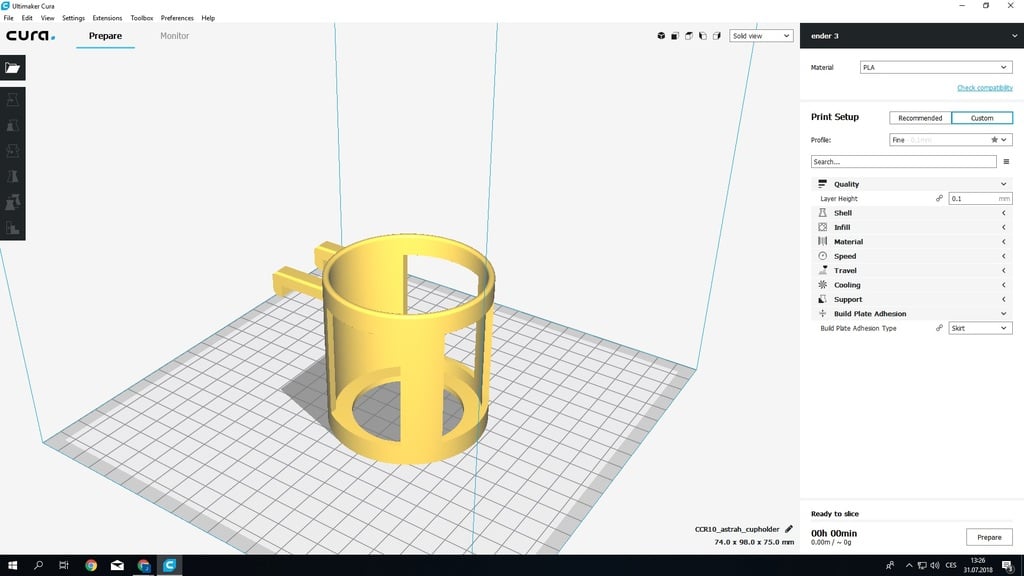The height and width of the screenshot is (576, 1024).
Task: Click the link icon beside Layer Height
Action: [939, 199]
